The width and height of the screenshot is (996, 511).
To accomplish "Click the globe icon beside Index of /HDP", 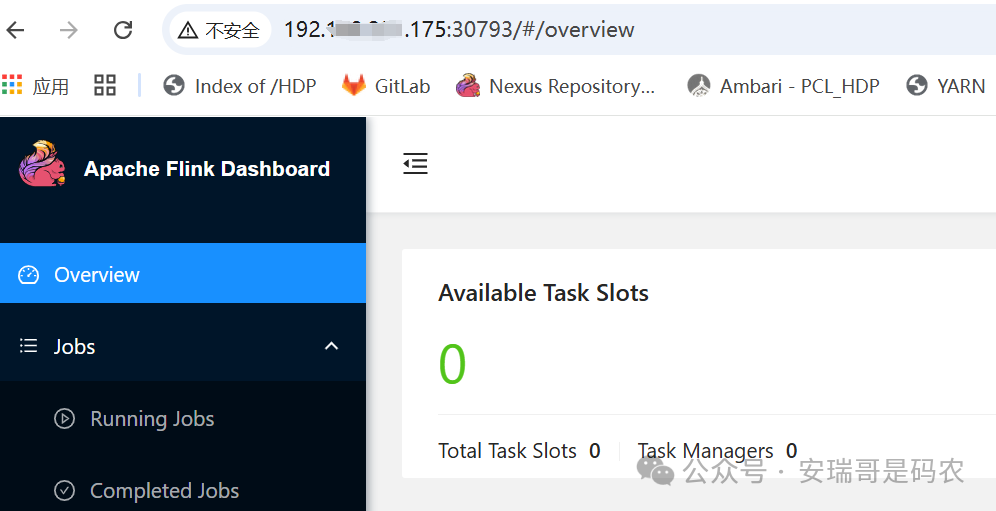I will [x=173, y=85].
